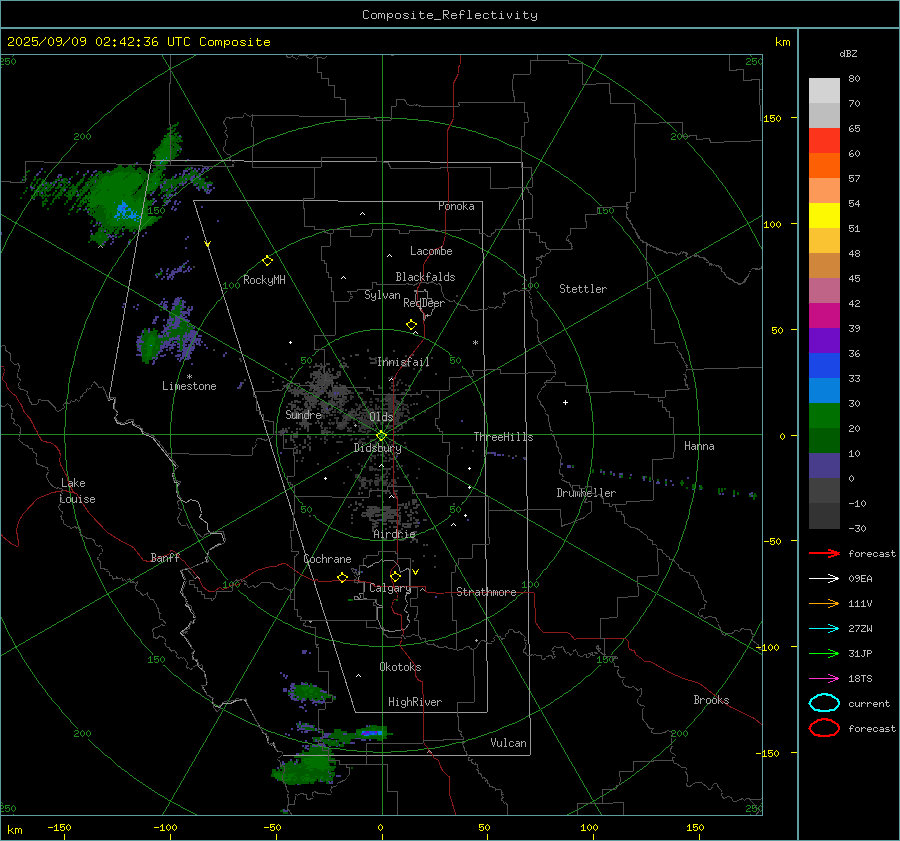Click the yellow diamond marker above Calgary

(x=395, y=576)
